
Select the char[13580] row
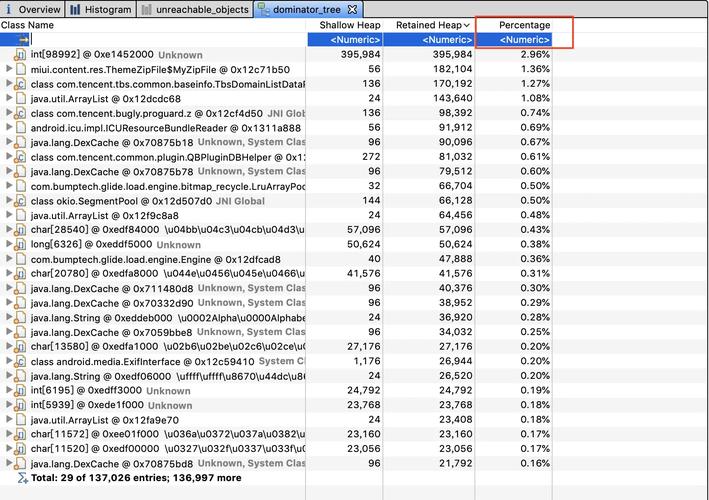tap(276, 347)
